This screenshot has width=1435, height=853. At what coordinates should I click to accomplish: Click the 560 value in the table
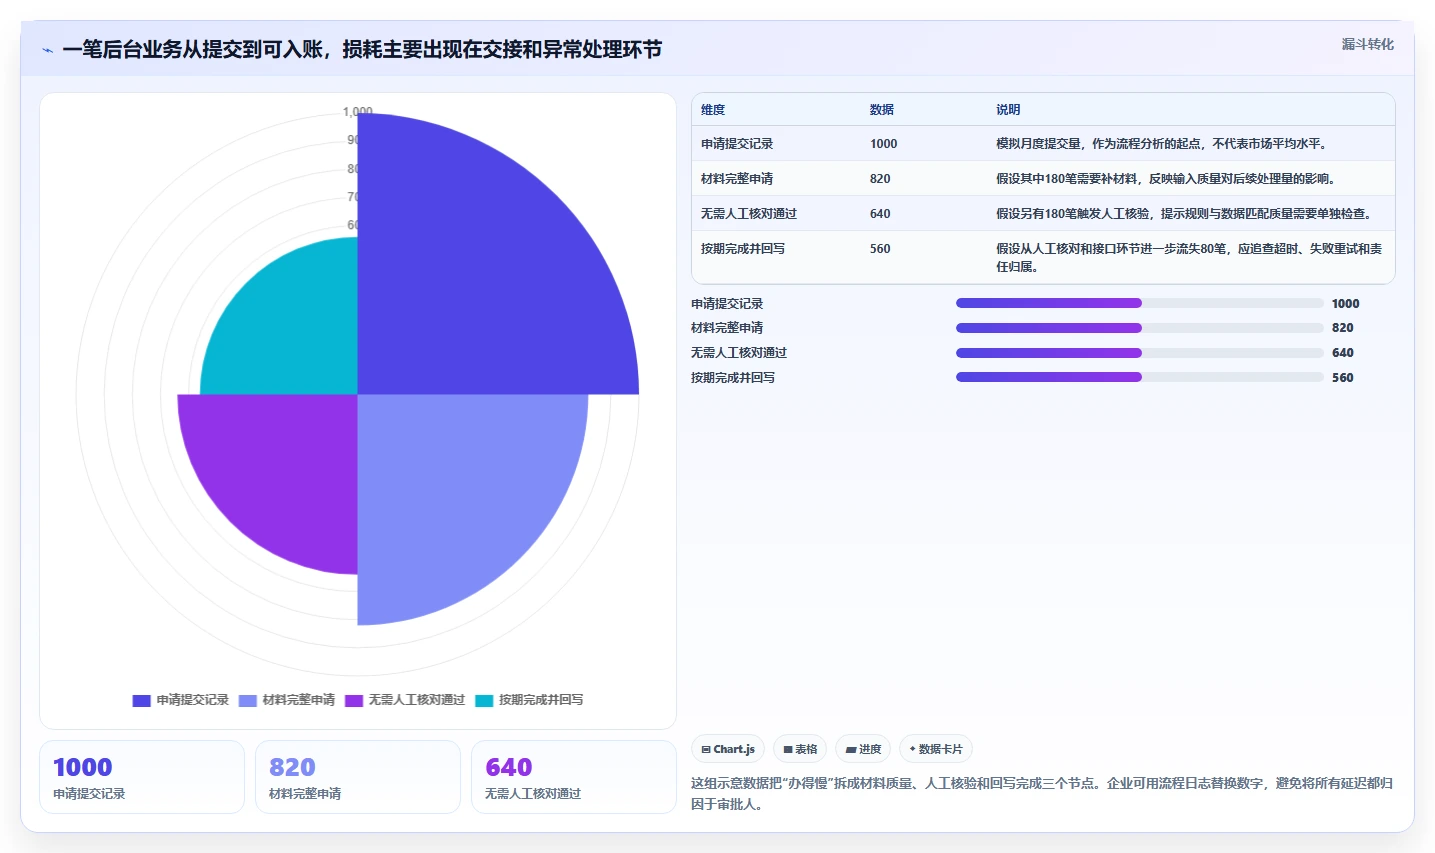[880, 249]
